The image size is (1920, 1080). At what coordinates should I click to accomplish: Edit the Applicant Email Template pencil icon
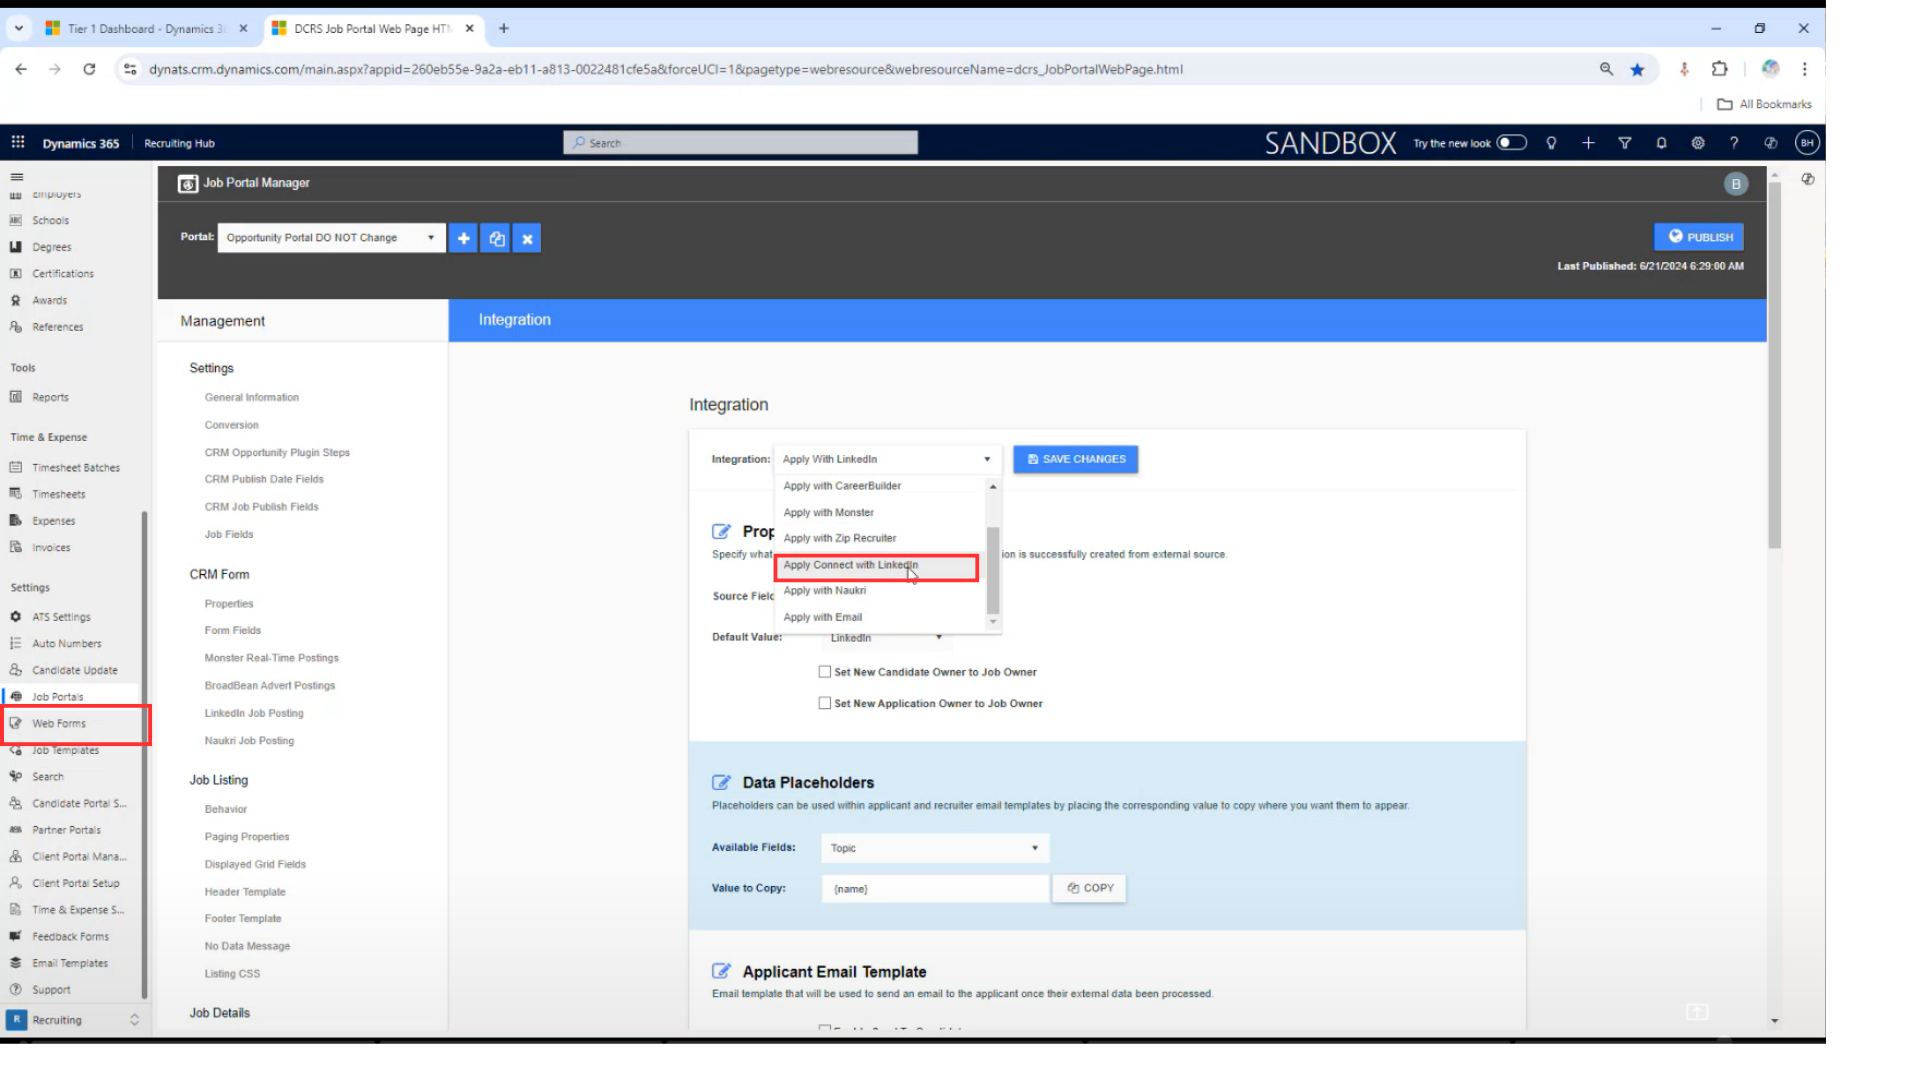tap(721, 971)
